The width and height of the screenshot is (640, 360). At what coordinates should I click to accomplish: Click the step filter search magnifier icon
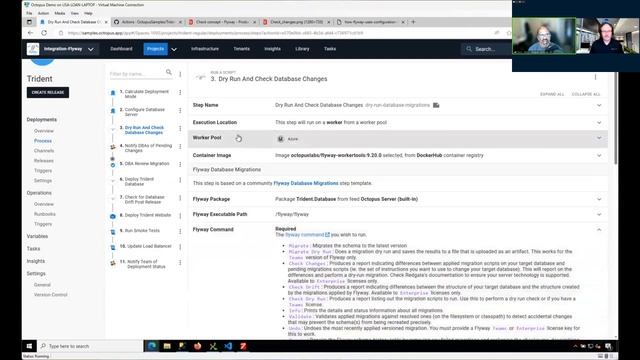pos(169,72)
